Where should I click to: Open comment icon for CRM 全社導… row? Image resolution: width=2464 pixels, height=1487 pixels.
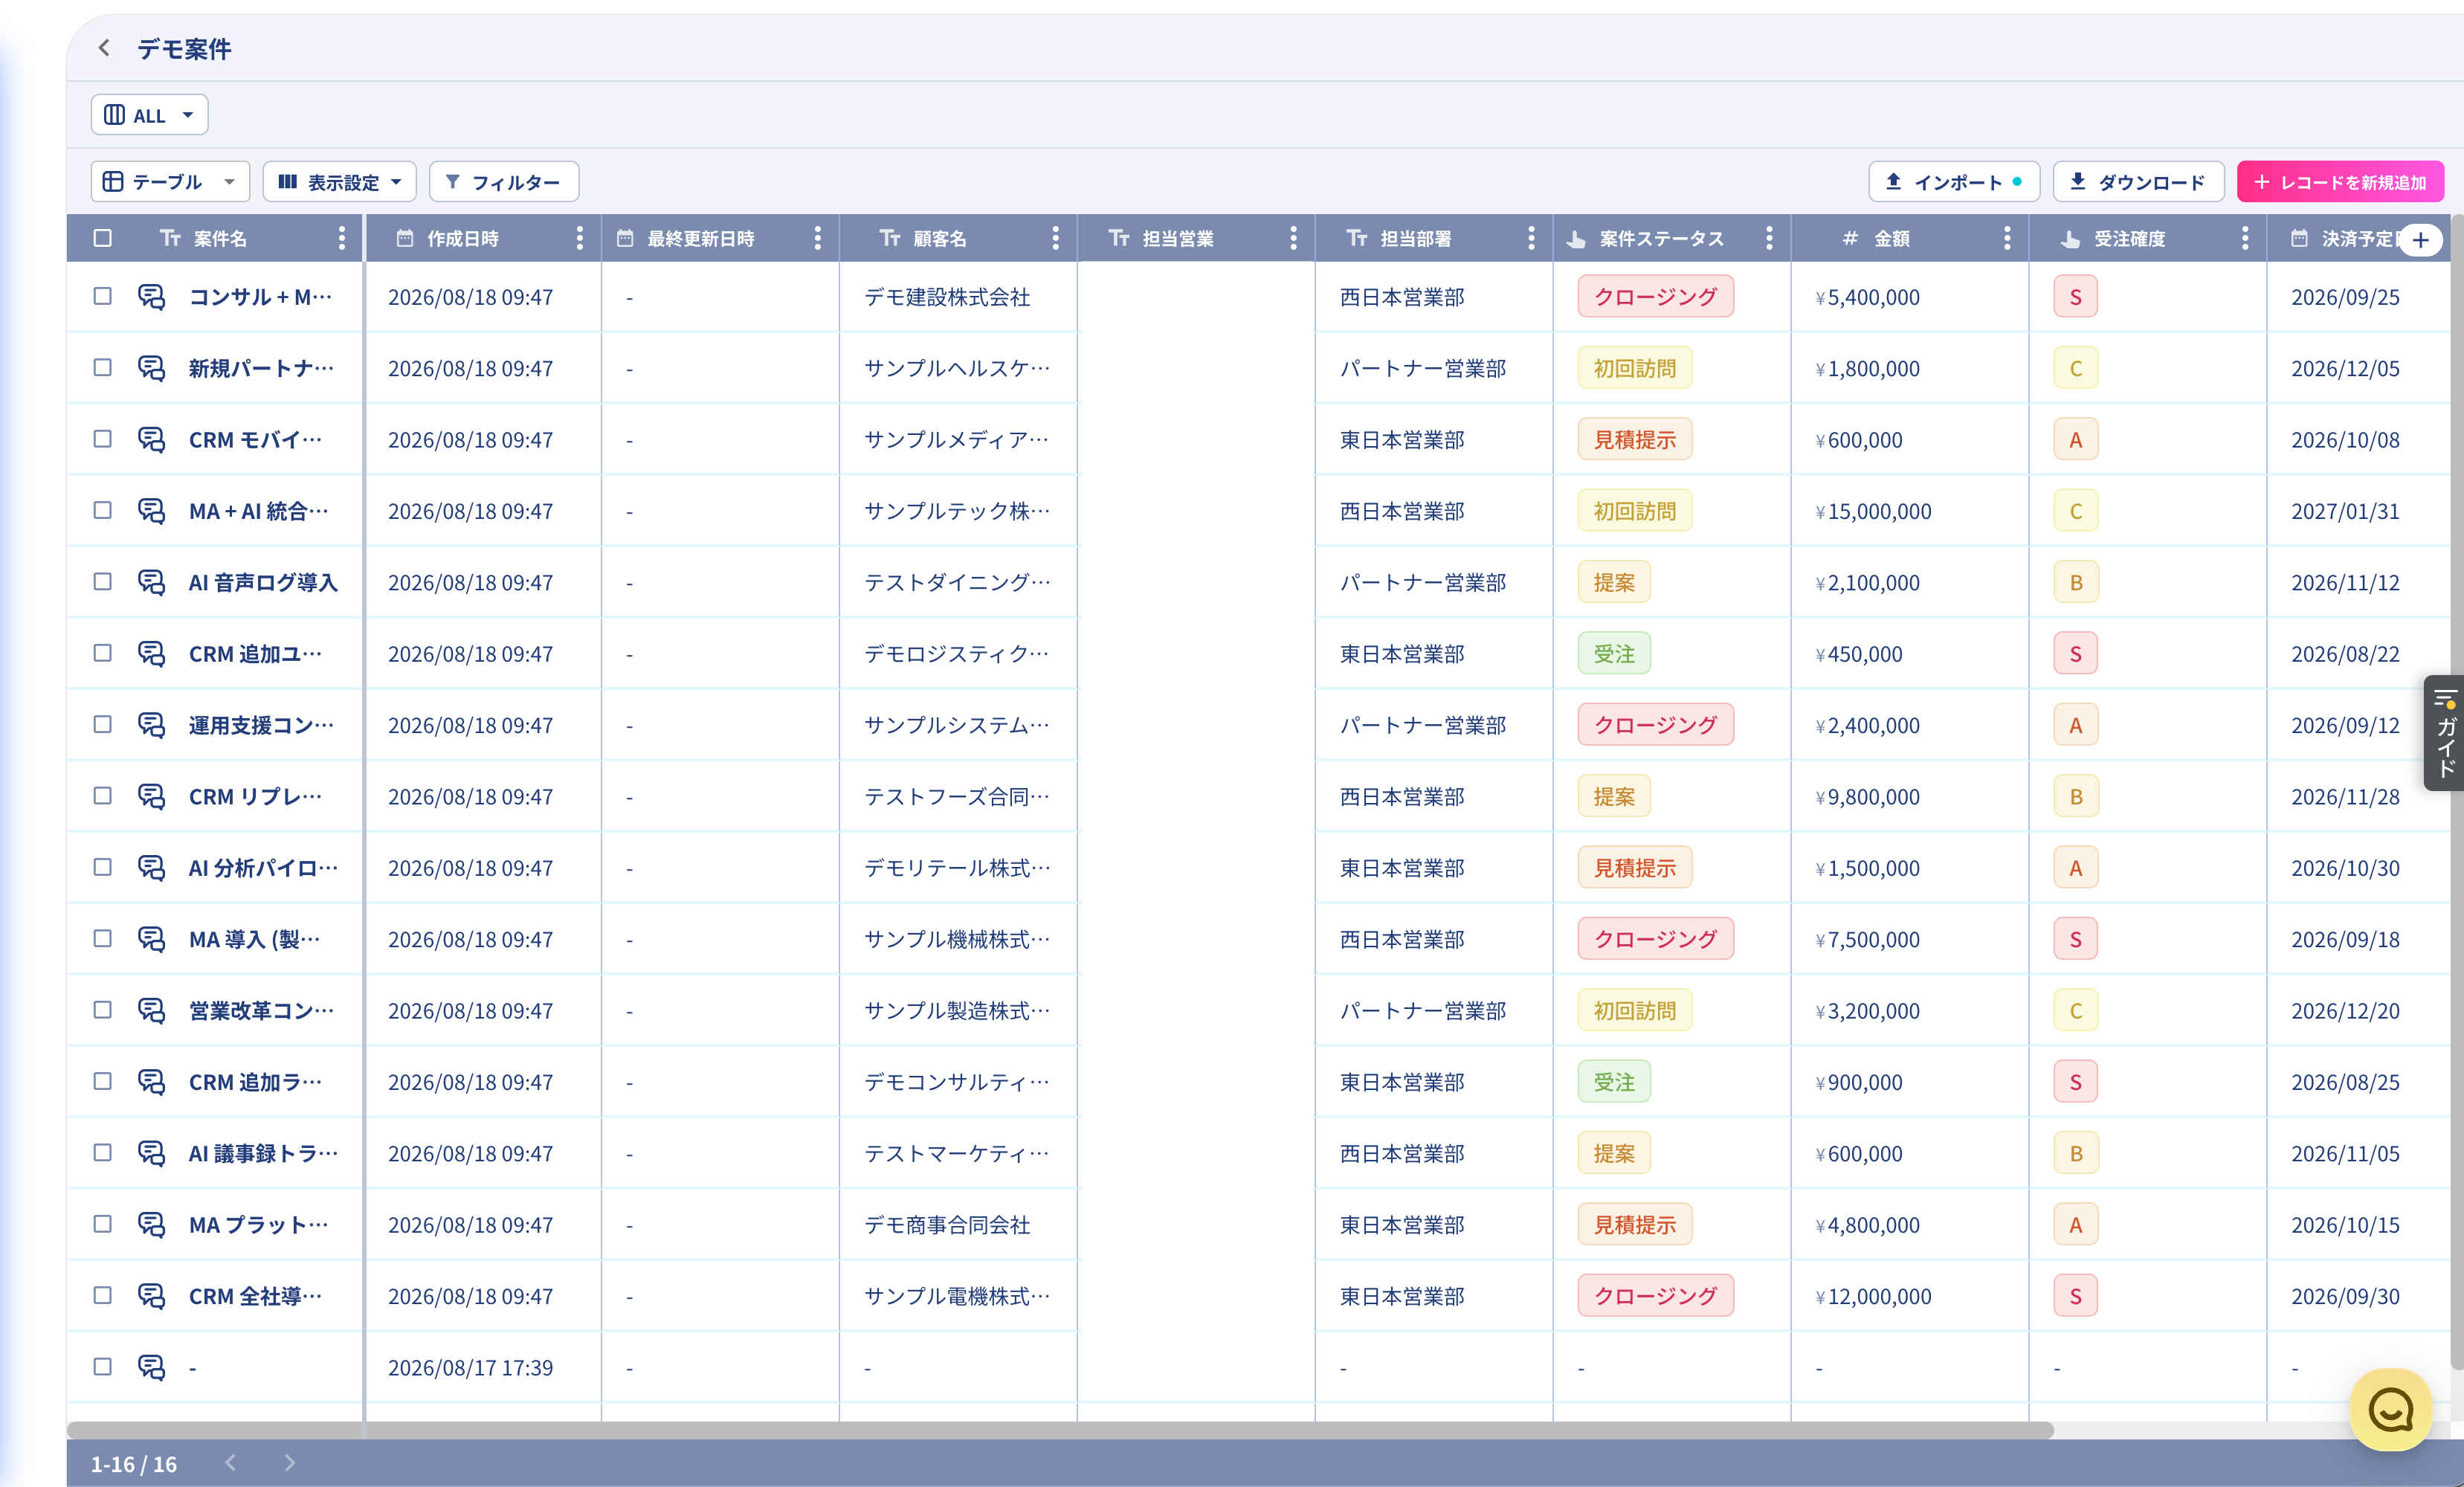pos(151,1296)
